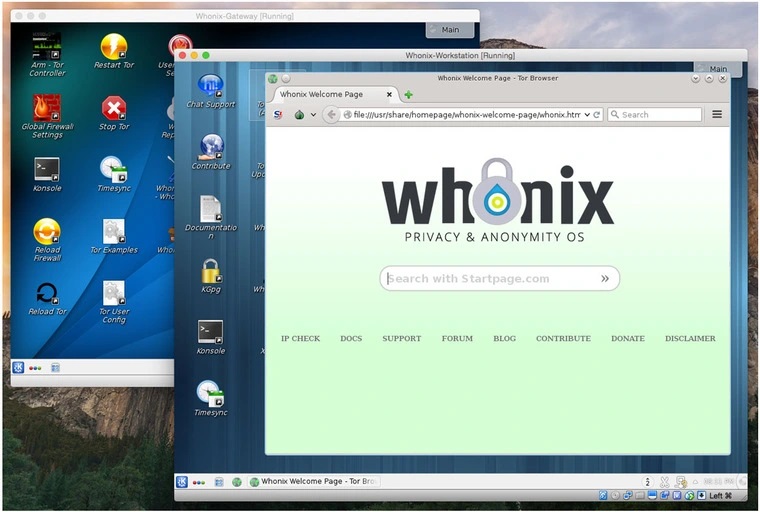The image size is (760, 512).
Task: Expand the Torbutton dropdown arrow
Action: point(313,115)
